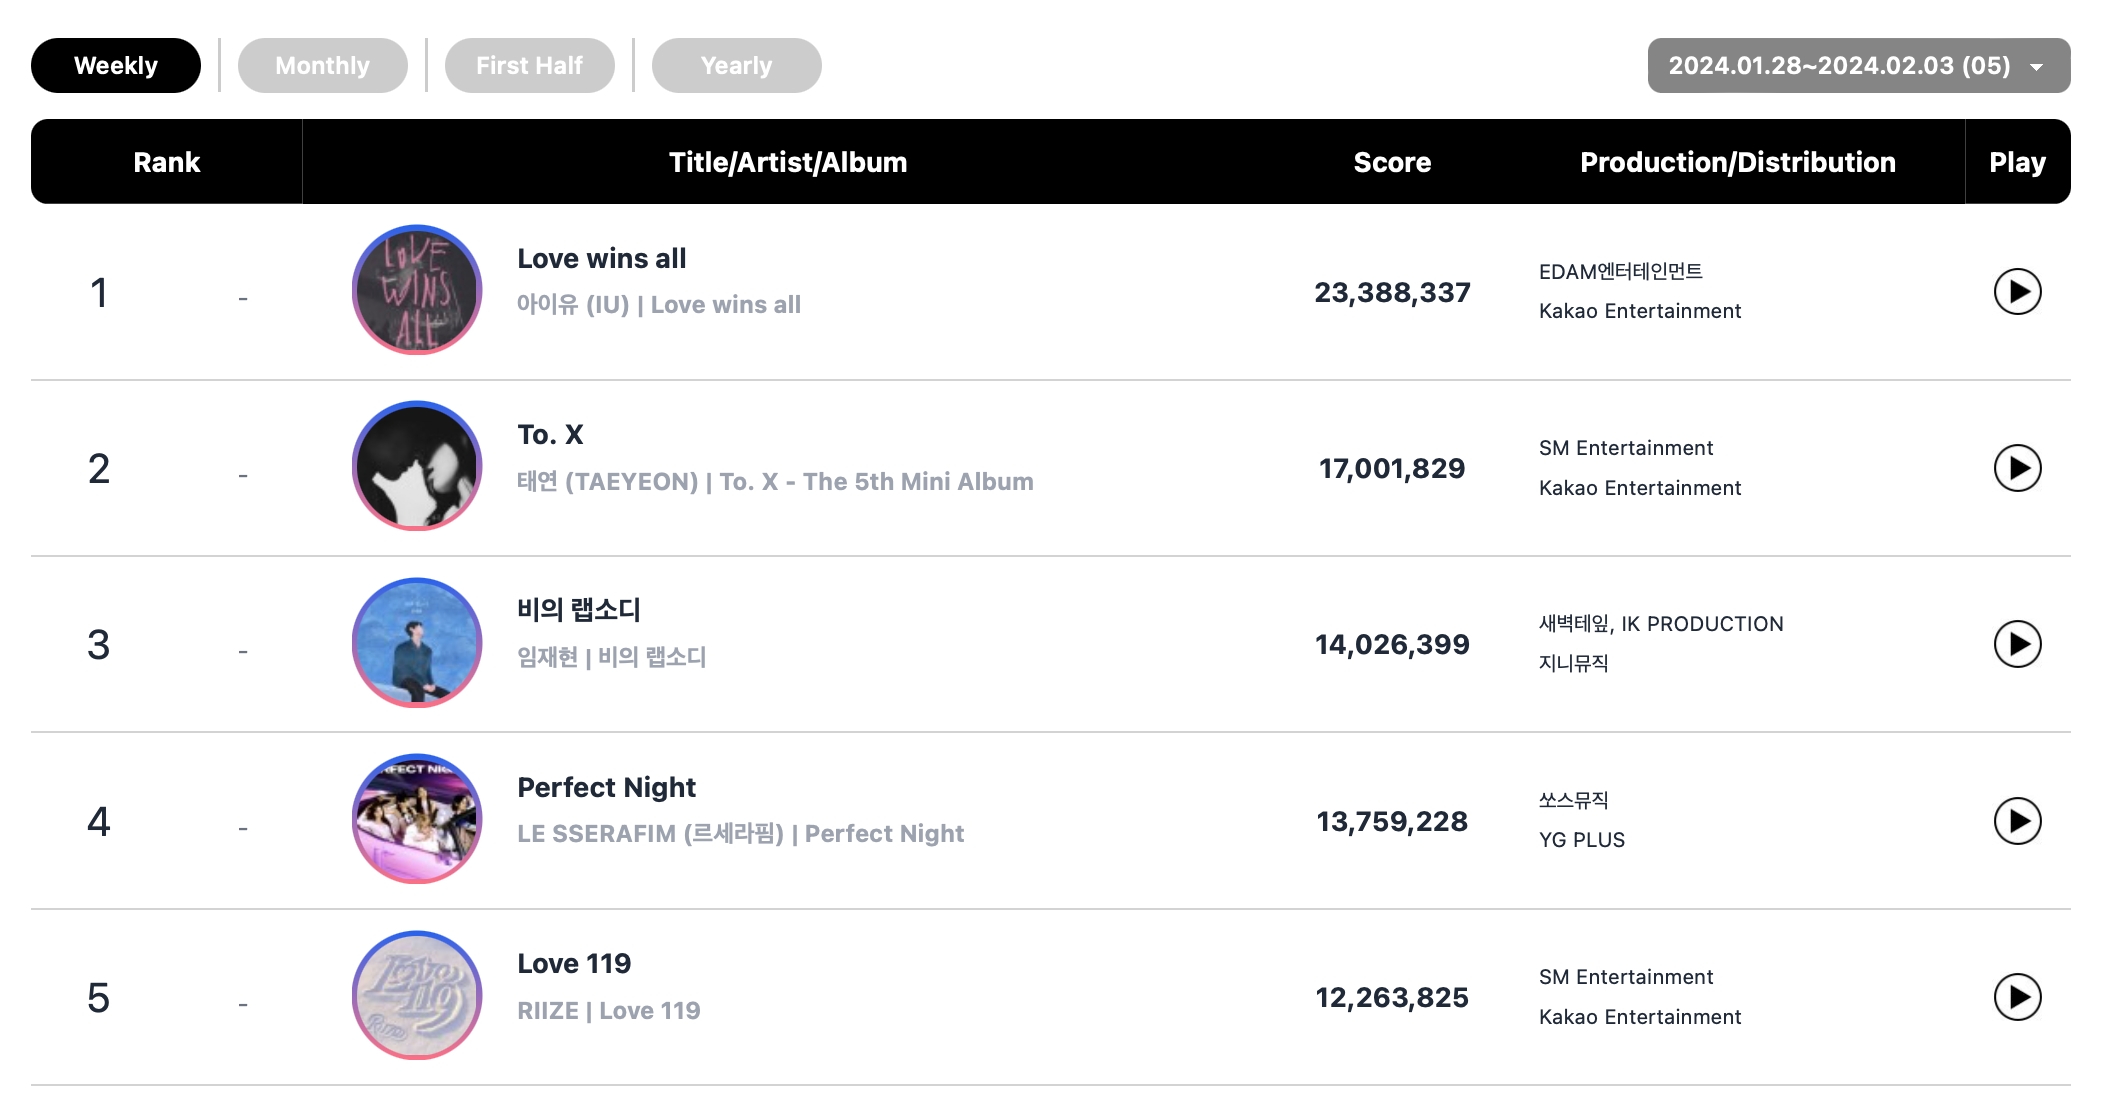The height and width of the screenshot is (1098, 2107).
Task: Open the Perfect Night song title link
Action: click(x=606, y=788)
